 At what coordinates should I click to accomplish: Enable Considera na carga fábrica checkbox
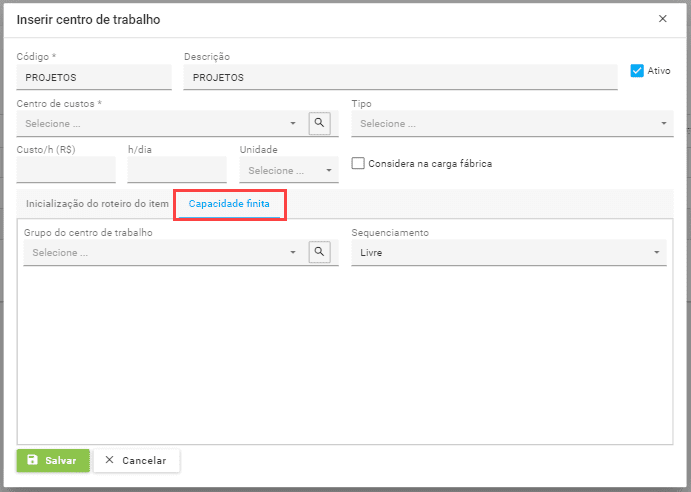(358, 164)
